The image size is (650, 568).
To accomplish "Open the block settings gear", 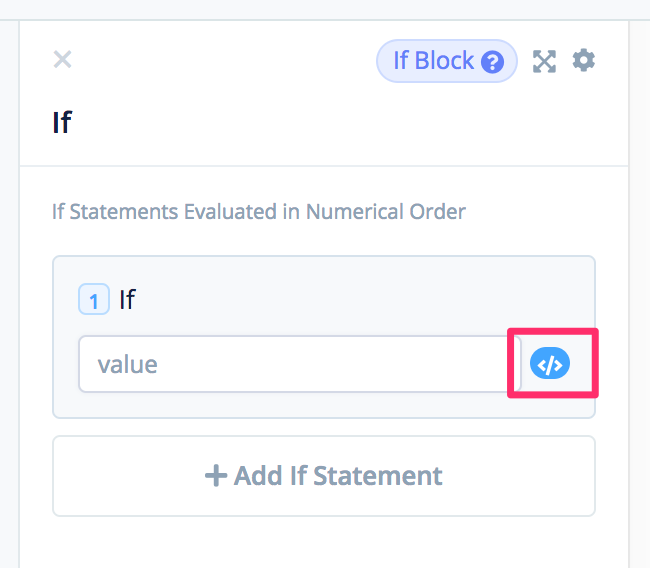I will (583, 61).
